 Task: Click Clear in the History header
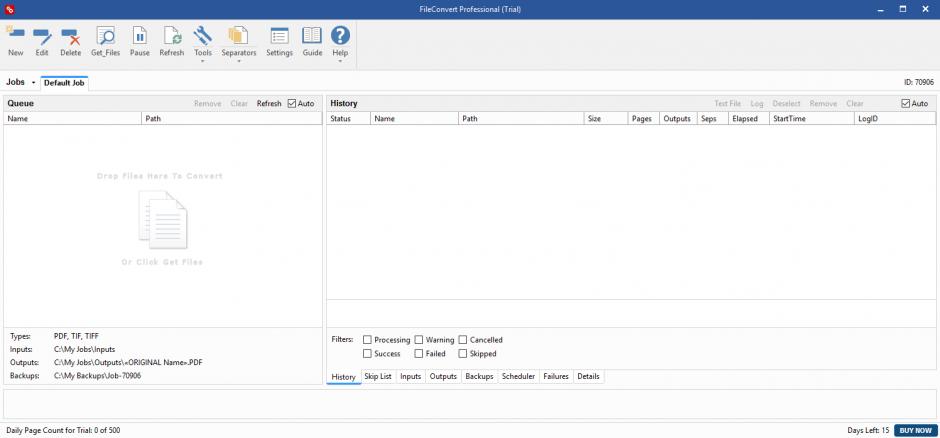(x=855, y=104)
